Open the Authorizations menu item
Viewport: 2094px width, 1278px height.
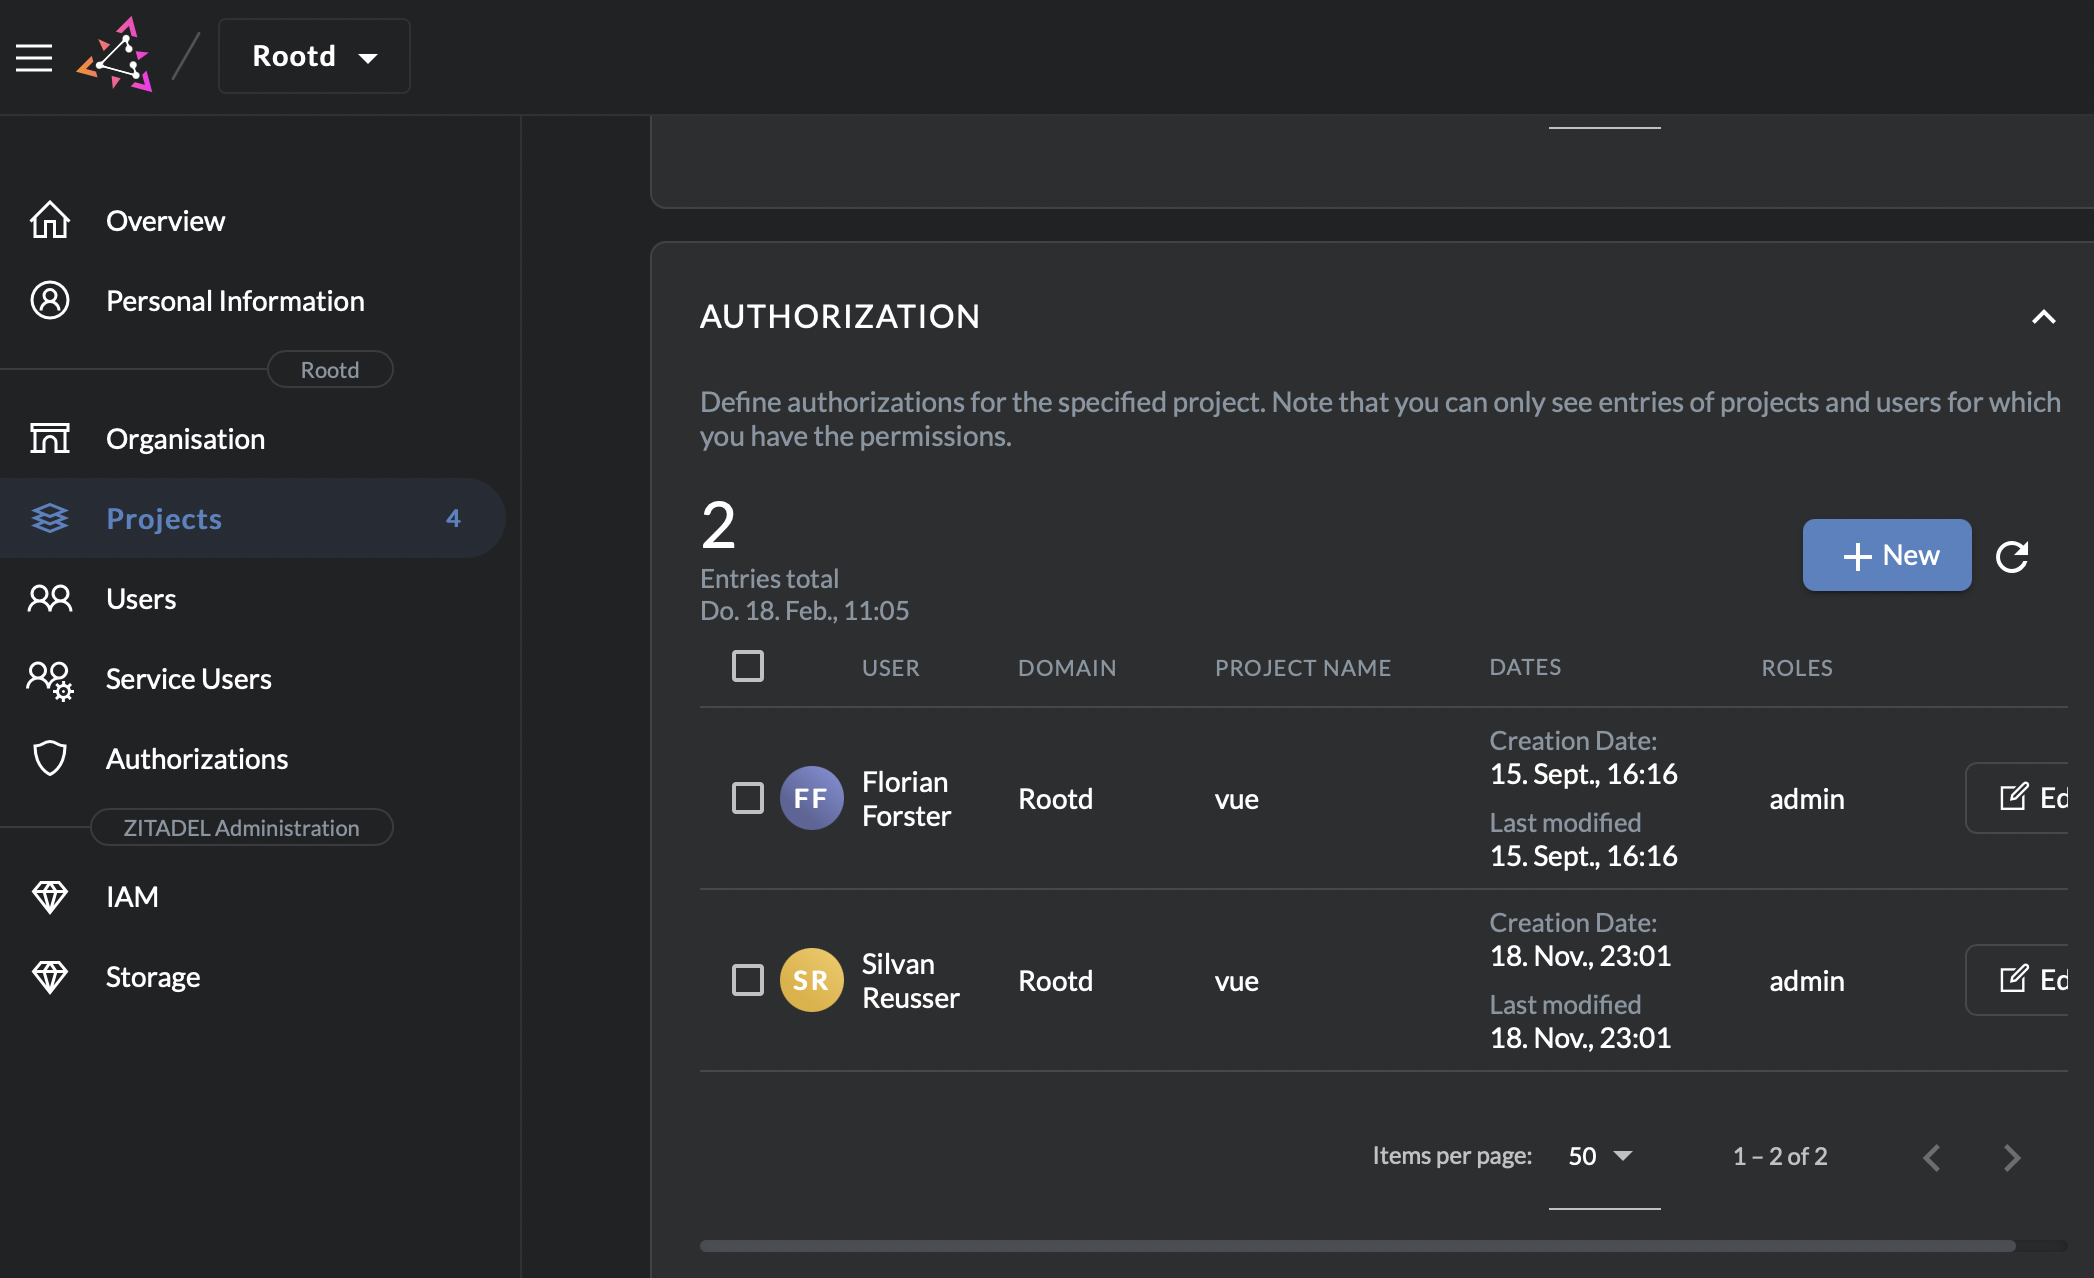tap(252, 758)
